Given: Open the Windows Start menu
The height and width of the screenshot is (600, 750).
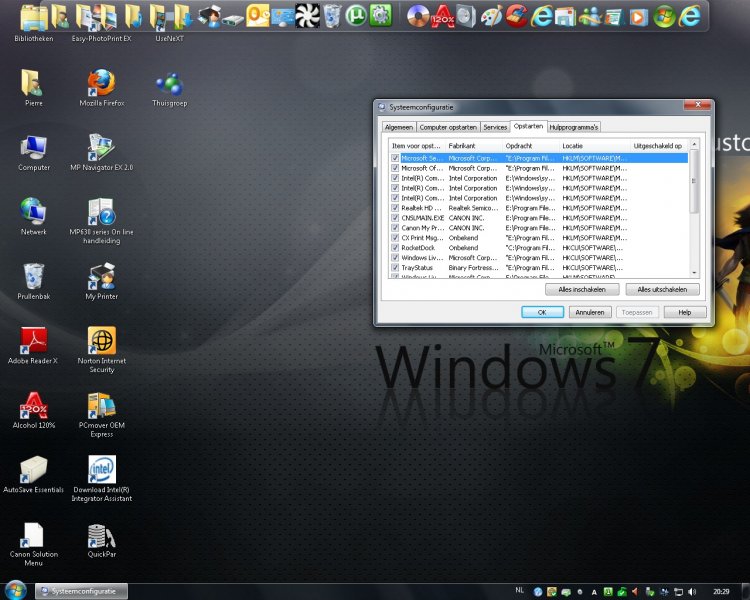Looking at the screenshot, I should click(x=15, y=590).
